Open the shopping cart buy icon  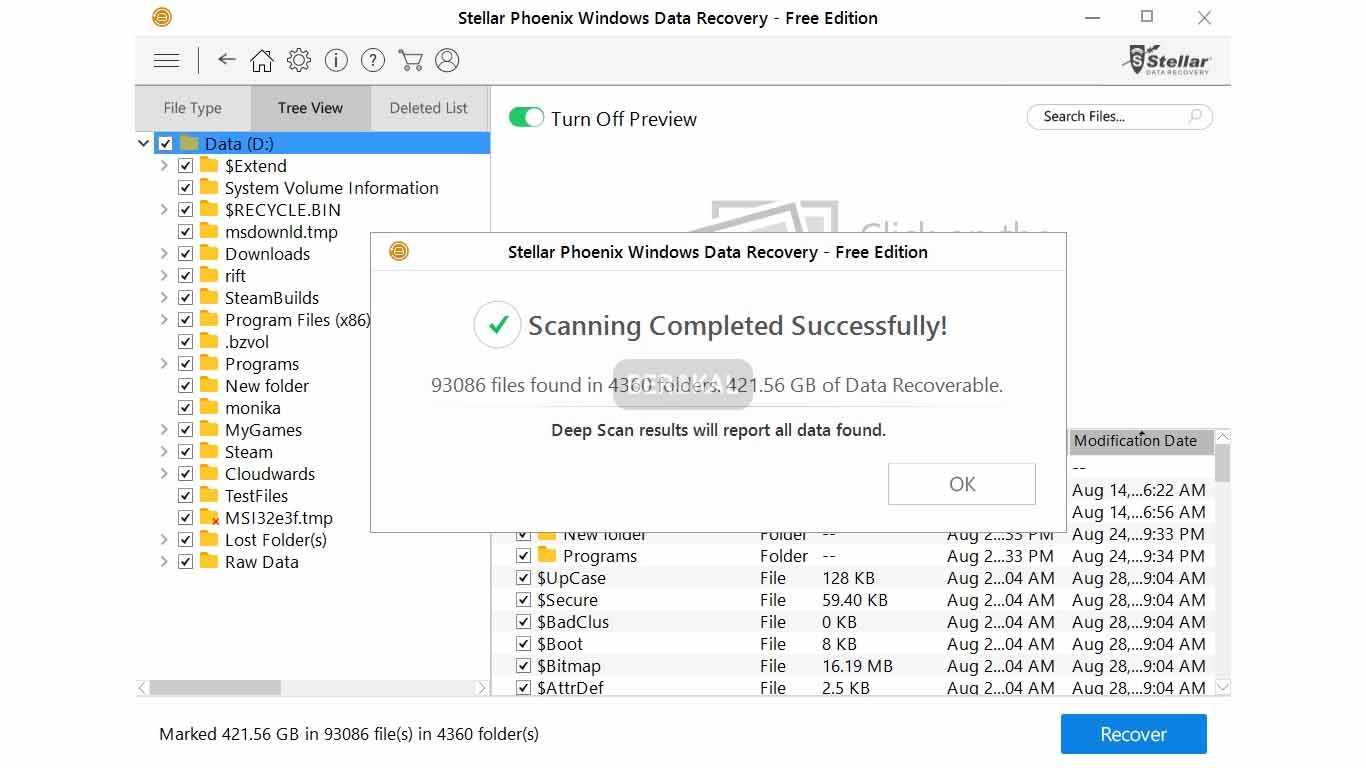(410, 61)
